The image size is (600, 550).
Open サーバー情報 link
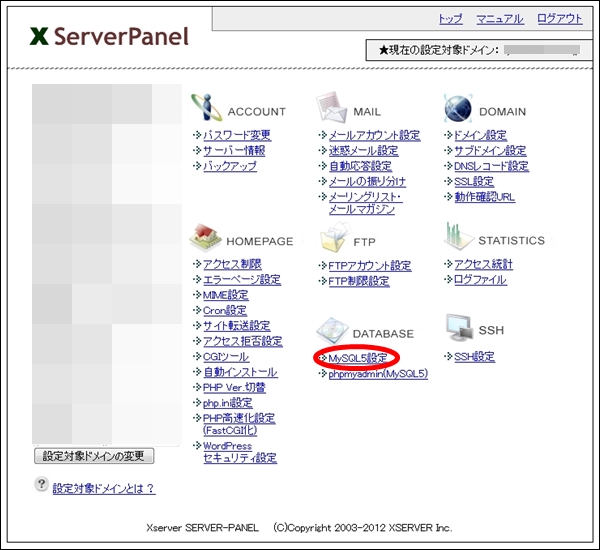234,150
